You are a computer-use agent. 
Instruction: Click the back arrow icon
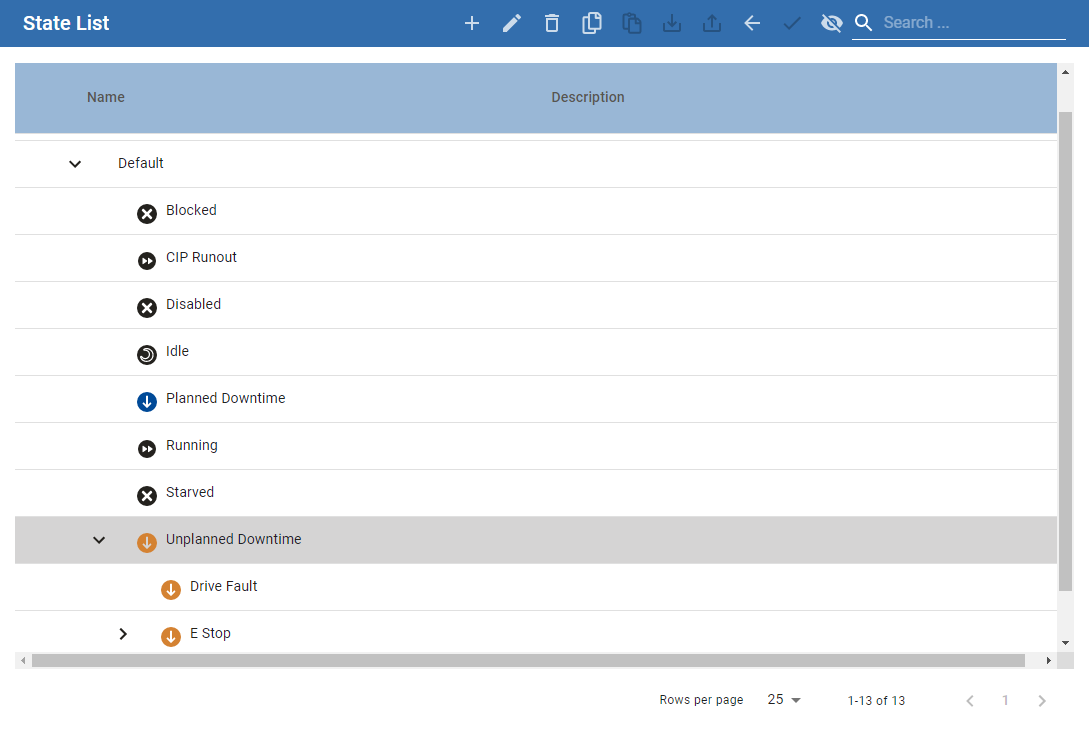click(x=752, y=23)
